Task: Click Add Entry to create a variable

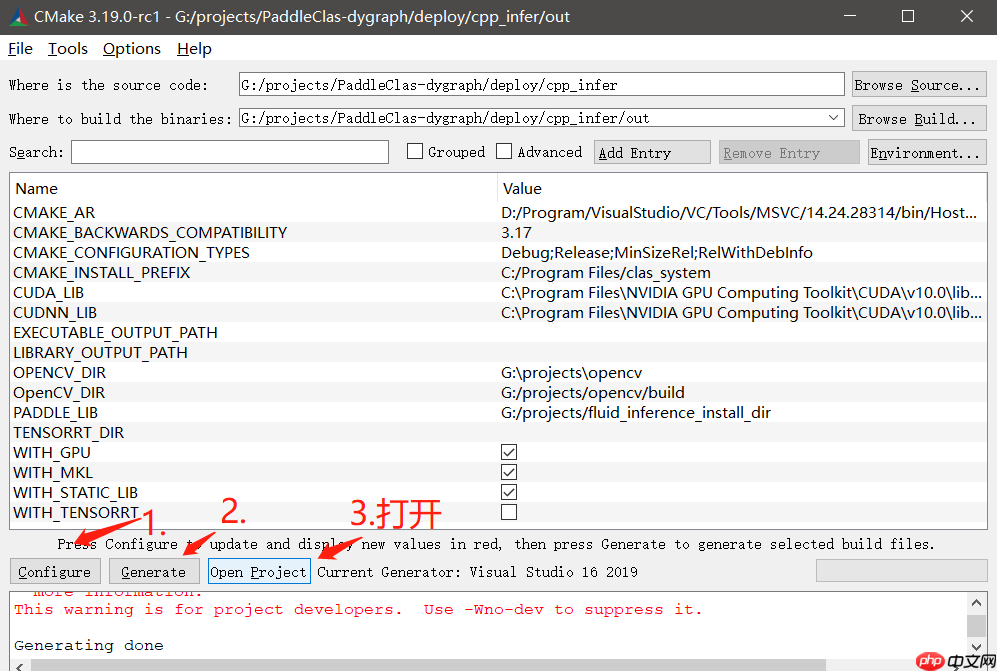Action: point(651,151)
